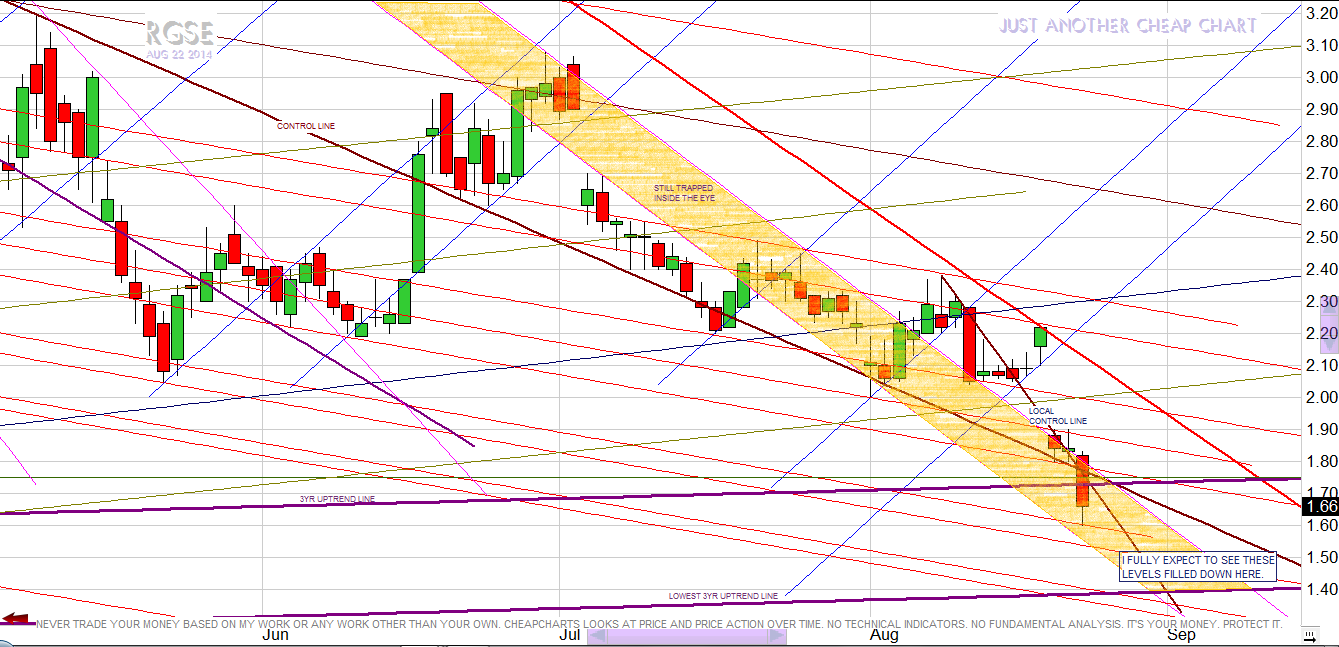Click the Sep month marker on time axis
1339x647 pixels.
click(1181, 635)
